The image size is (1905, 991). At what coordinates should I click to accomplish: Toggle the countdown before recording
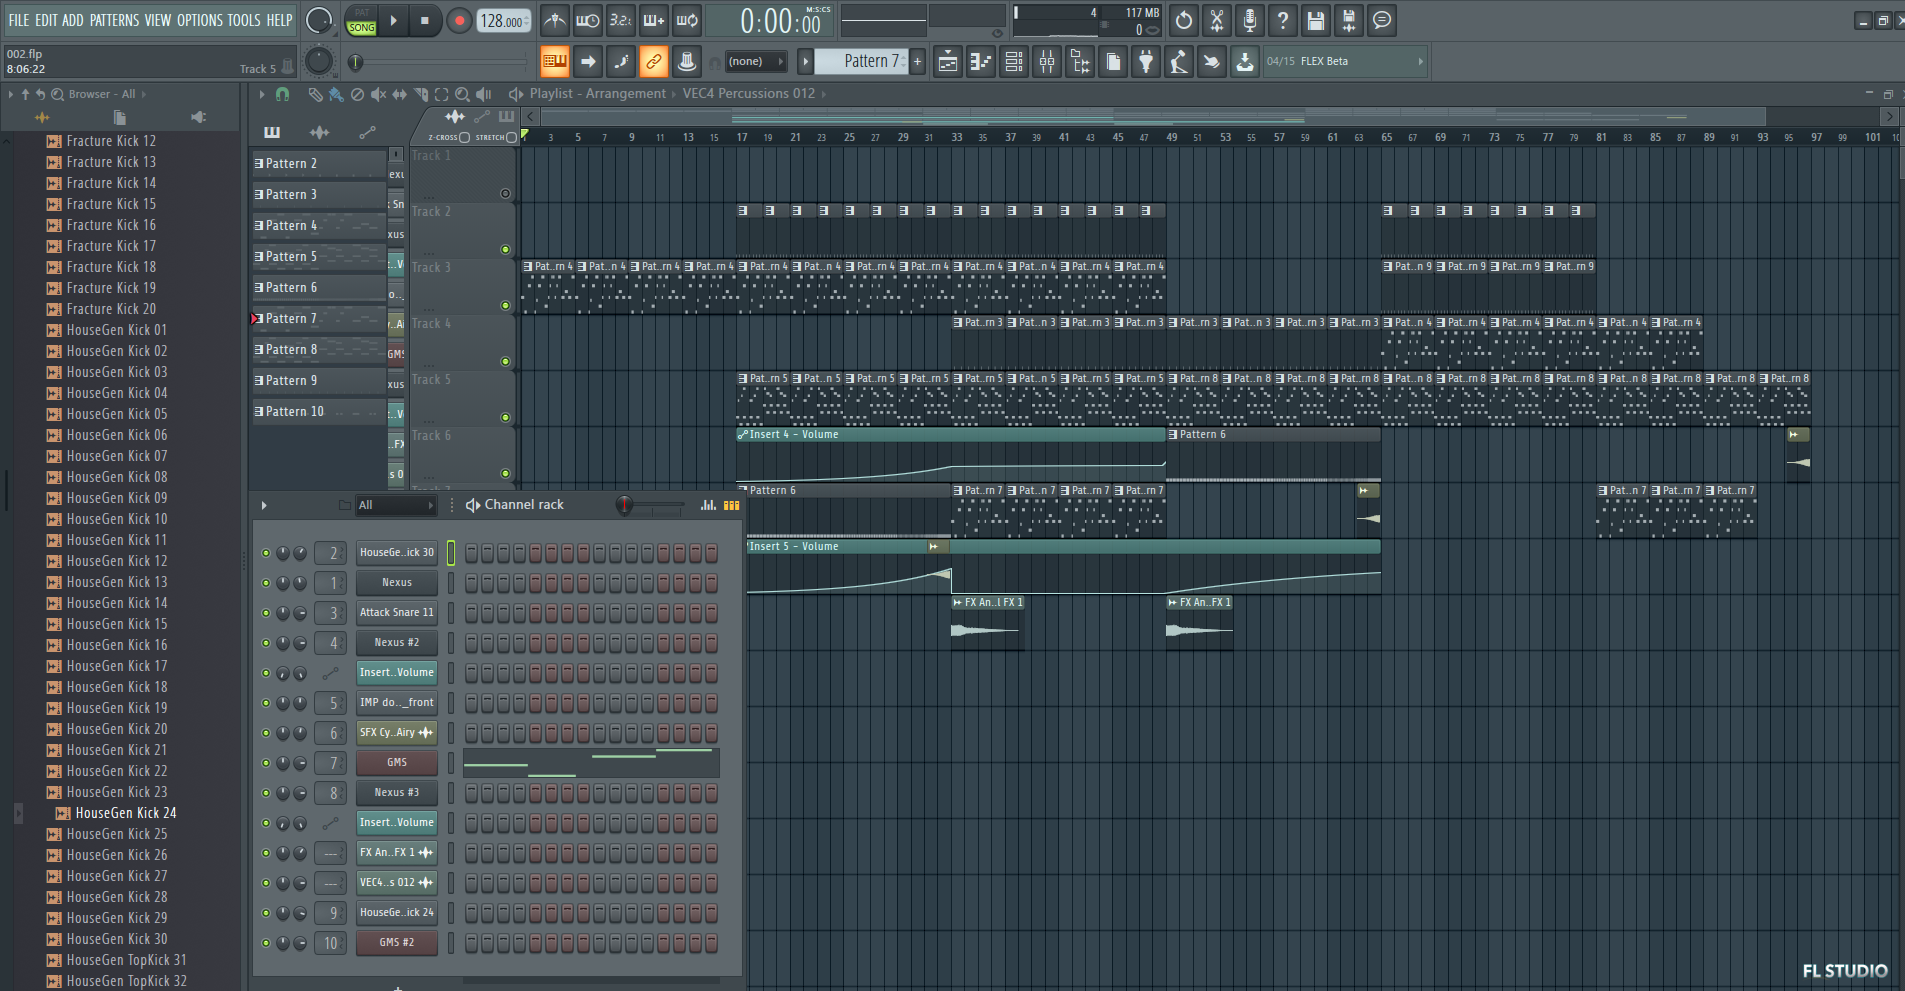(621, 20)
